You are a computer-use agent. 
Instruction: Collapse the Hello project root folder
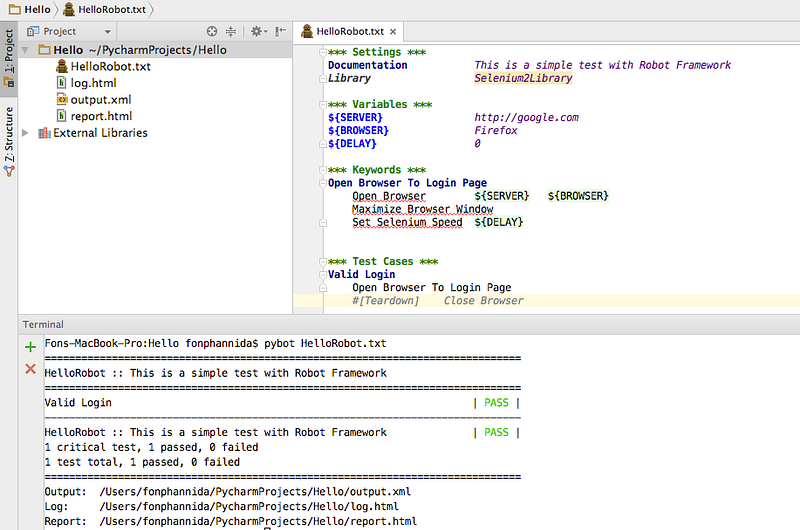25,50
